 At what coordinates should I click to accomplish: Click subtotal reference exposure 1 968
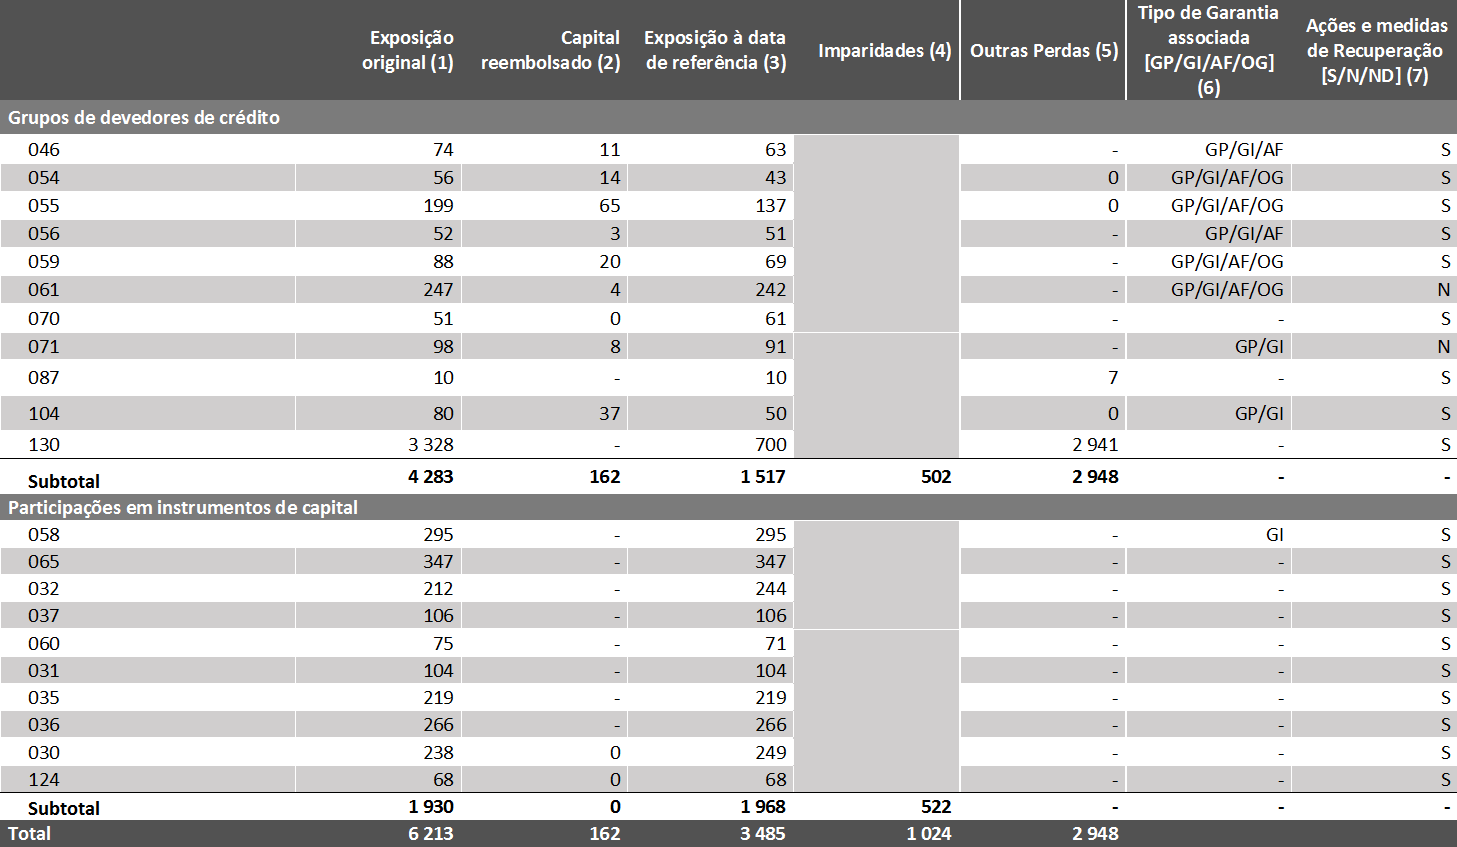pyautogui.click(x=763, y=806)
